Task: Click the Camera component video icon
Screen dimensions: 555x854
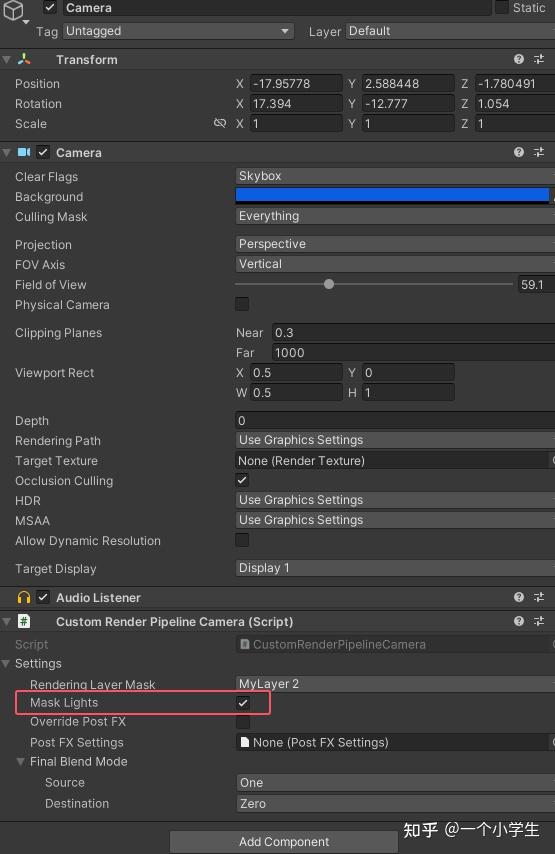Action: 24,152
